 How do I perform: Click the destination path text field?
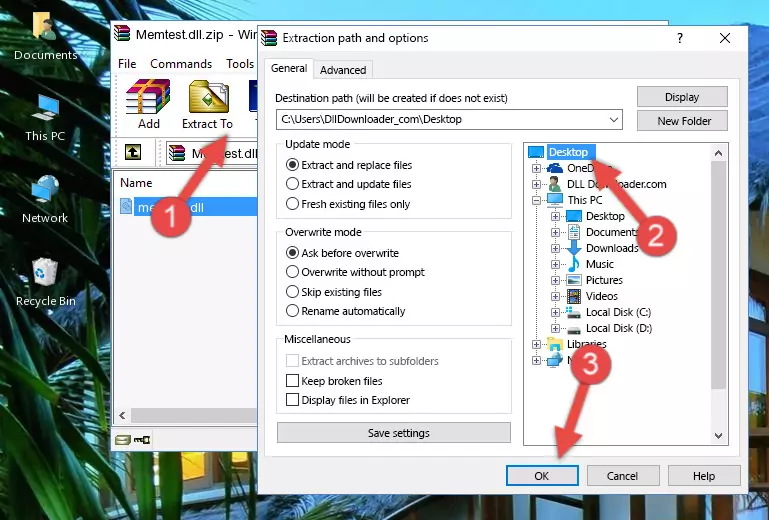(449, 119)
